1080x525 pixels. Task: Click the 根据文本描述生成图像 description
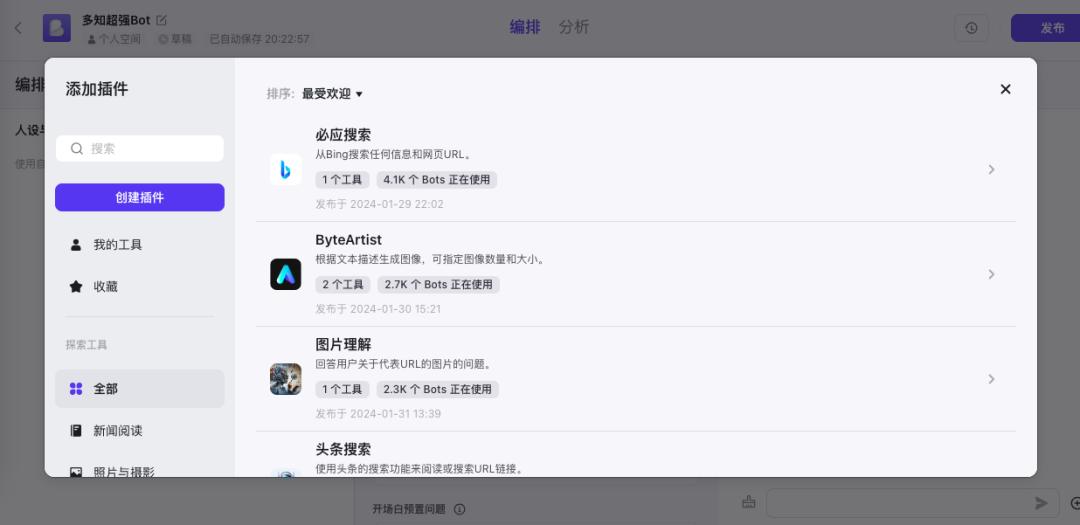click(430, 260)
